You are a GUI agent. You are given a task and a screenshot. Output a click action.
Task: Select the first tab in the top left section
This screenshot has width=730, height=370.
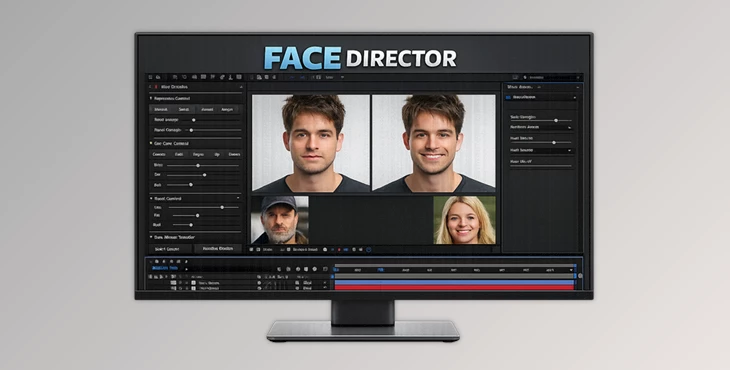(x=161, y=109)
